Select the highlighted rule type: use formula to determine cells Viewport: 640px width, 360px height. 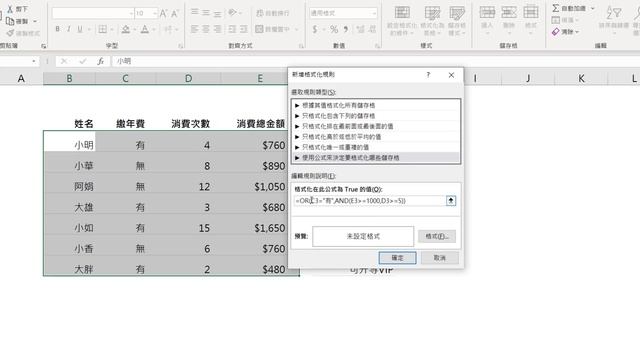(x=376, y=158)
